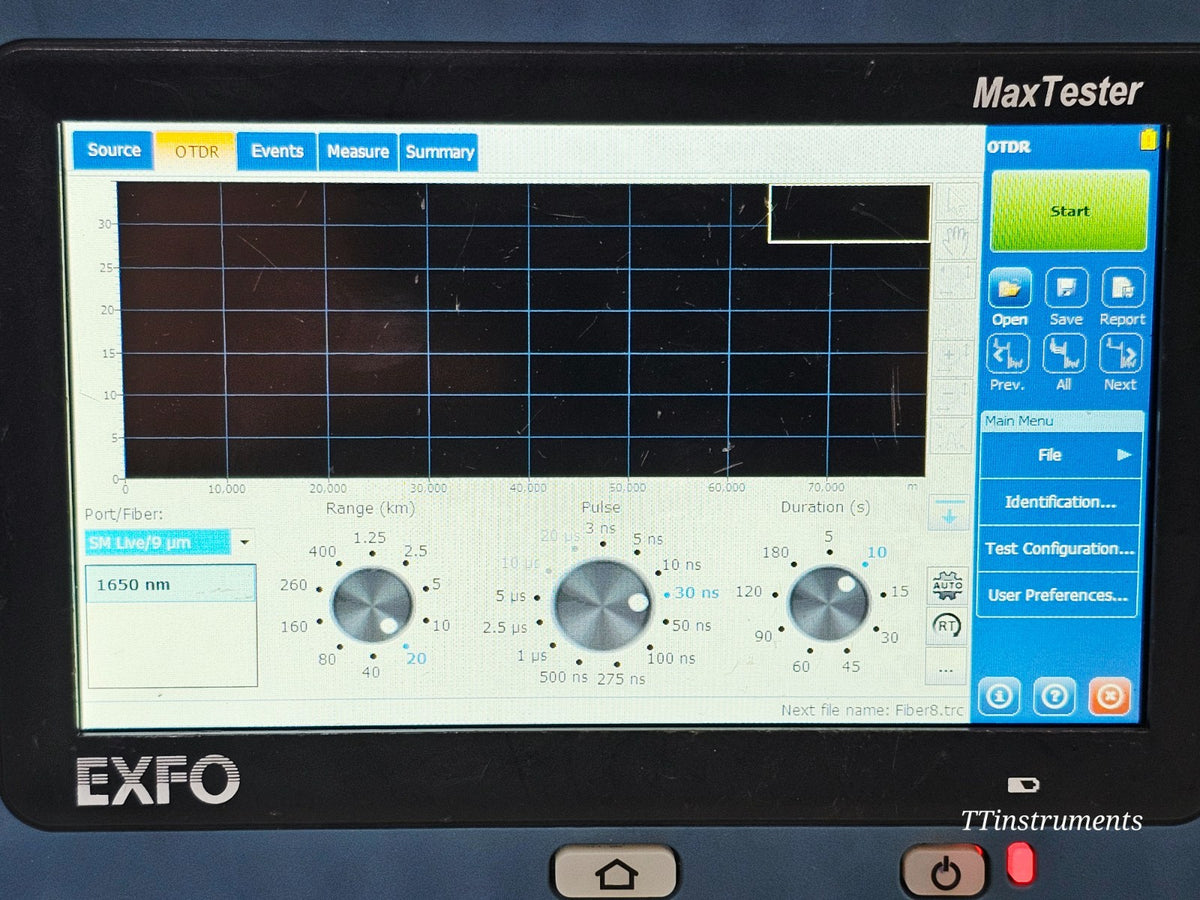Select the 1650 nm wavelength
Viewport: 1200px width, 900px height.
click(x=171, y=584)
